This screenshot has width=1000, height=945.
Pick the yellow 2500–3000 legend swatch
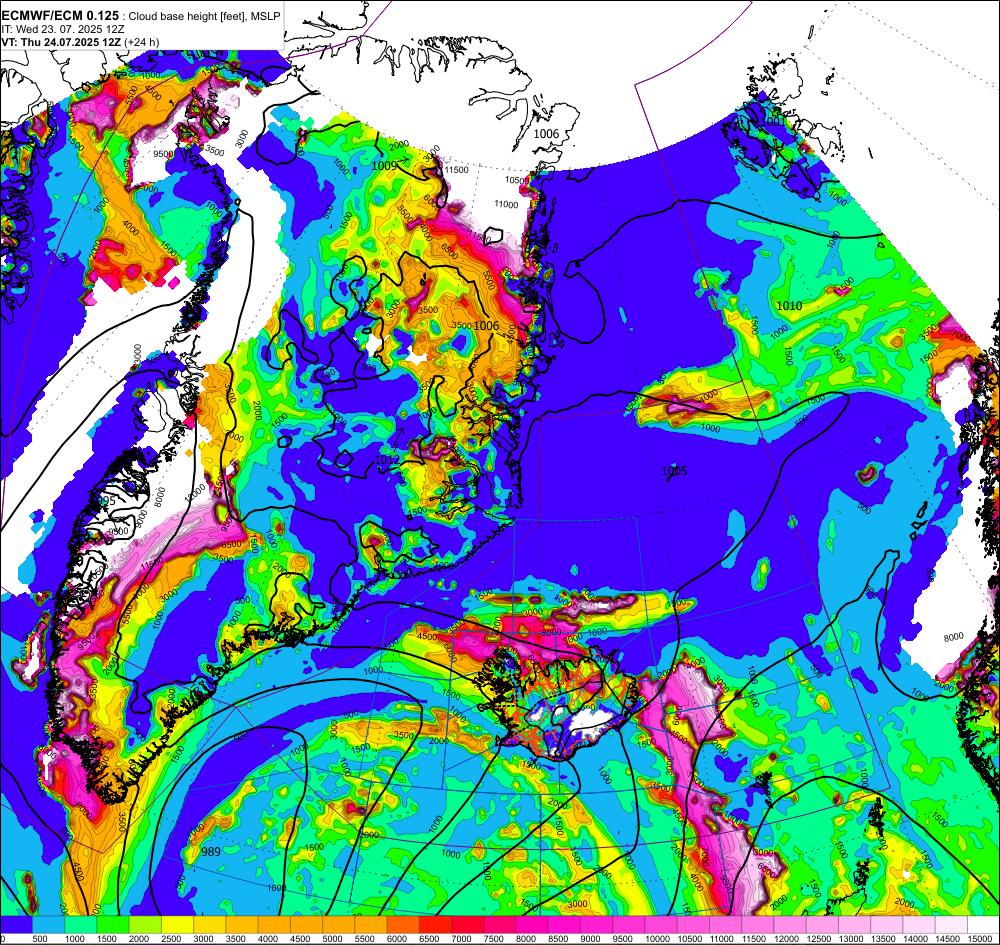pos(178,925)
